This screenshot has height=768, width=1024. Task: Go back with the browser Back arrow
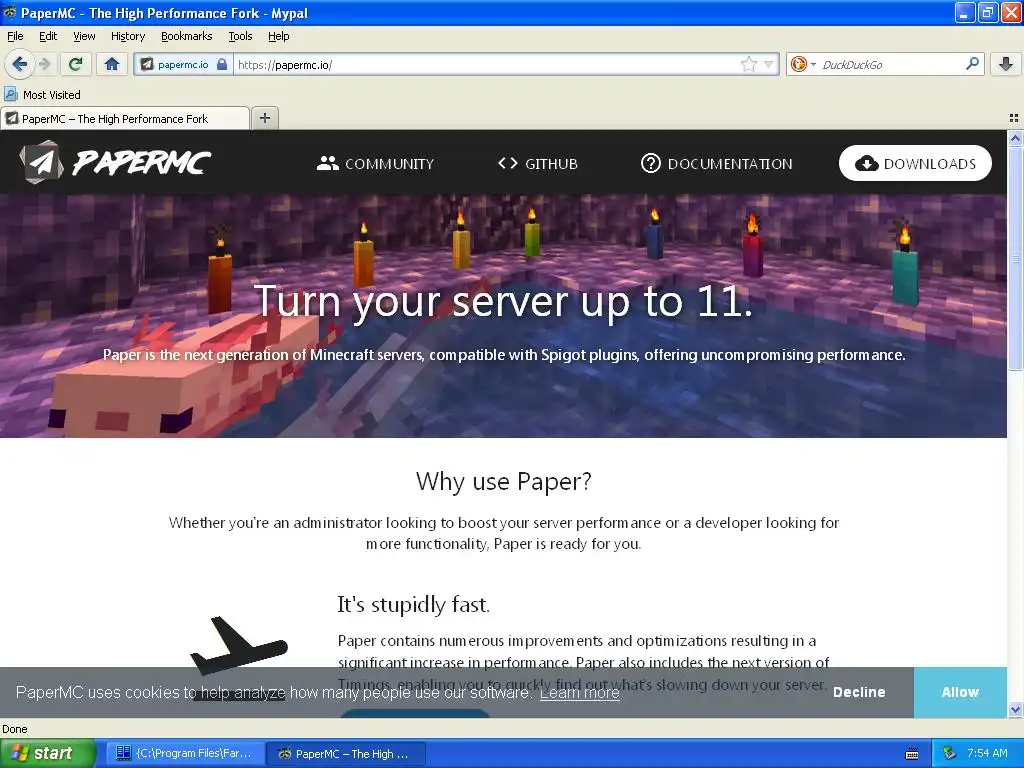[x=19, y=64]
